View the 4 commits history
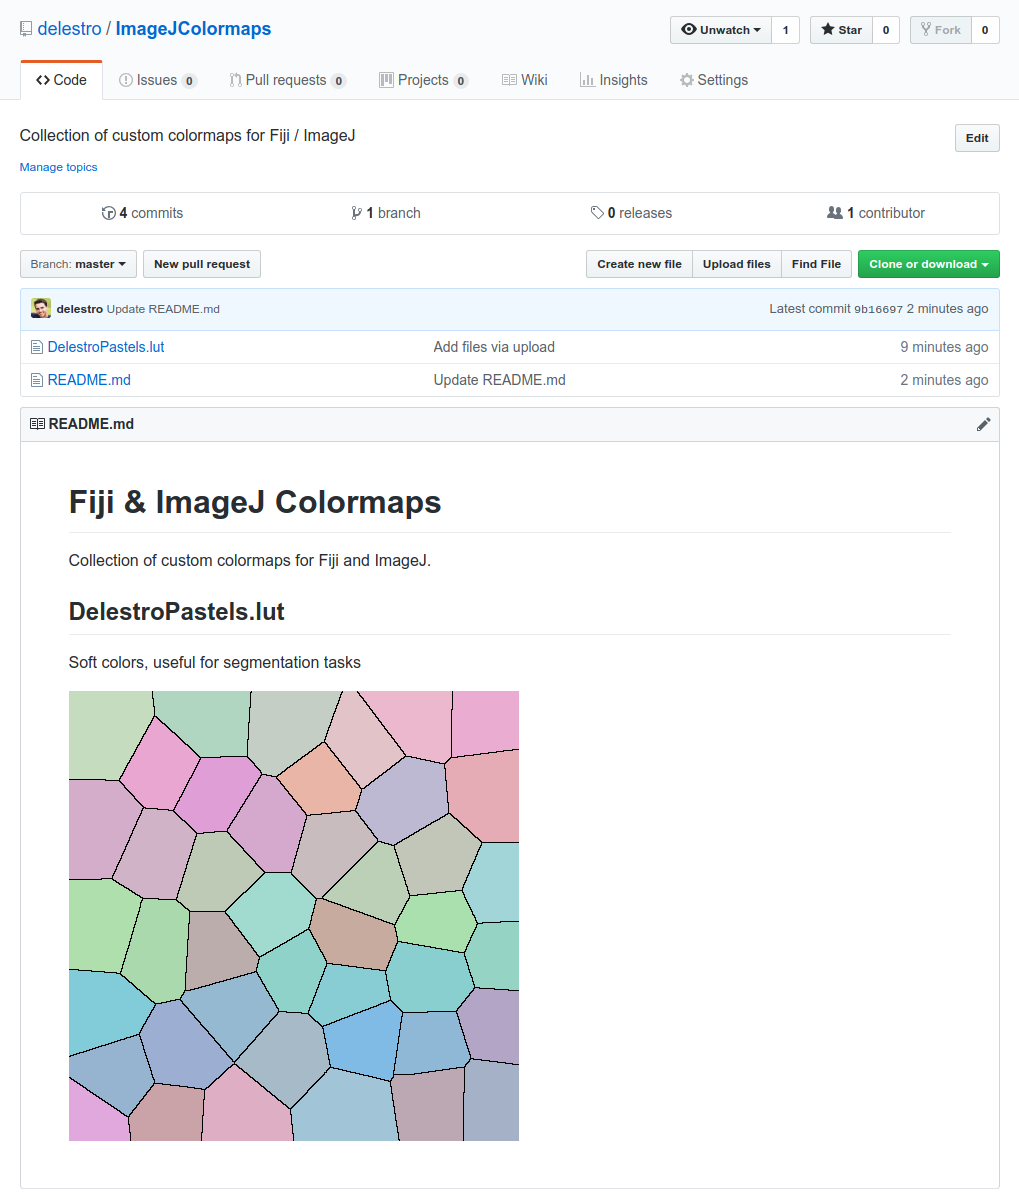Screen dimensions: 1019x1201 pos(142,213)
